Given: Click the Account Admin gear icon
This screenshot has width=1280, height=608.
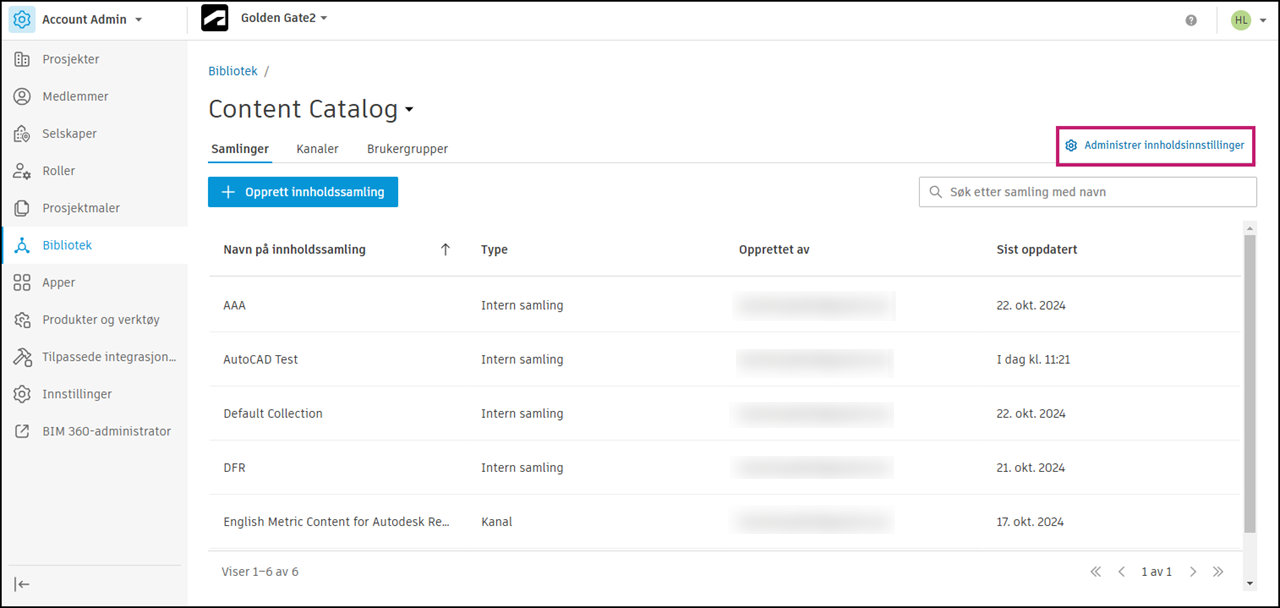Looking at the screenshot, I should tap(22, 20).
